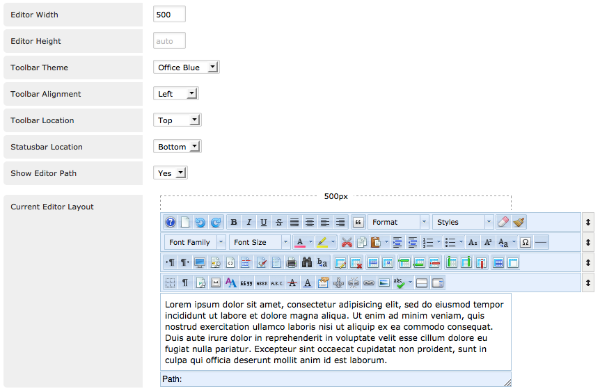Click the Editor Height input field
Viewport: 600px width, 391px height.
169,41
